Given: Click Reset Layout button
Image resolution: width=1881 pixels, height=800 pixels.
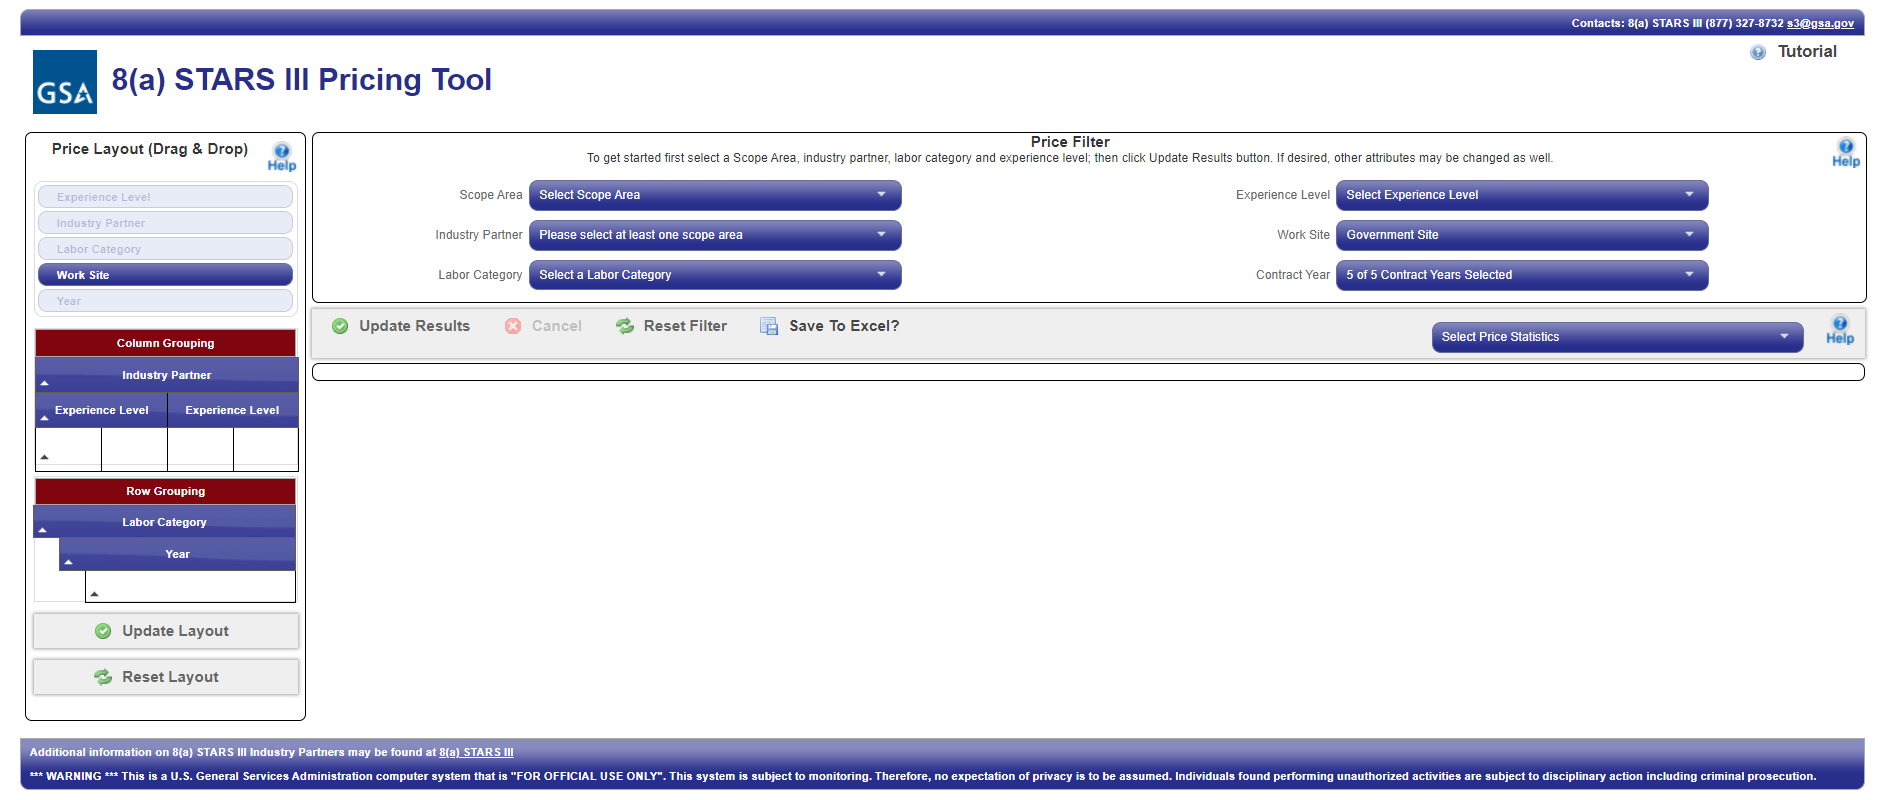Looking at the screenshot, I should 166,677.
